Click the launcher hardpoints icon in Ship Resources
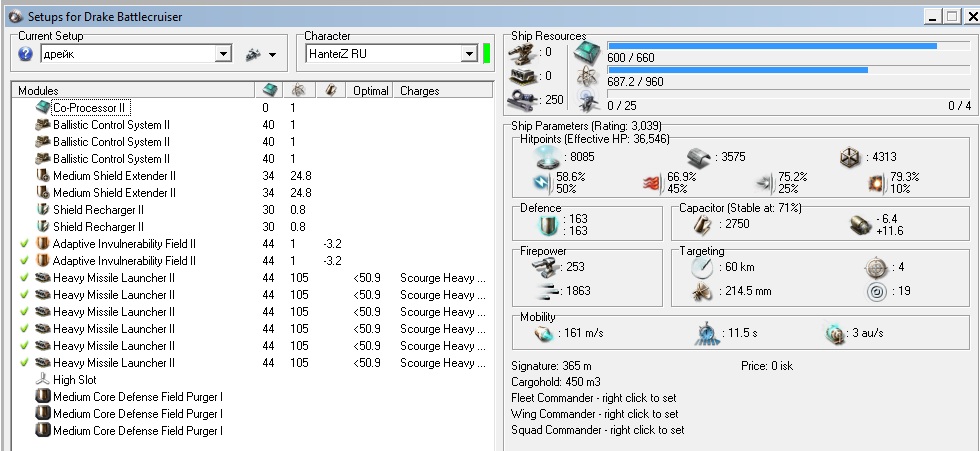 click(522, 76)
